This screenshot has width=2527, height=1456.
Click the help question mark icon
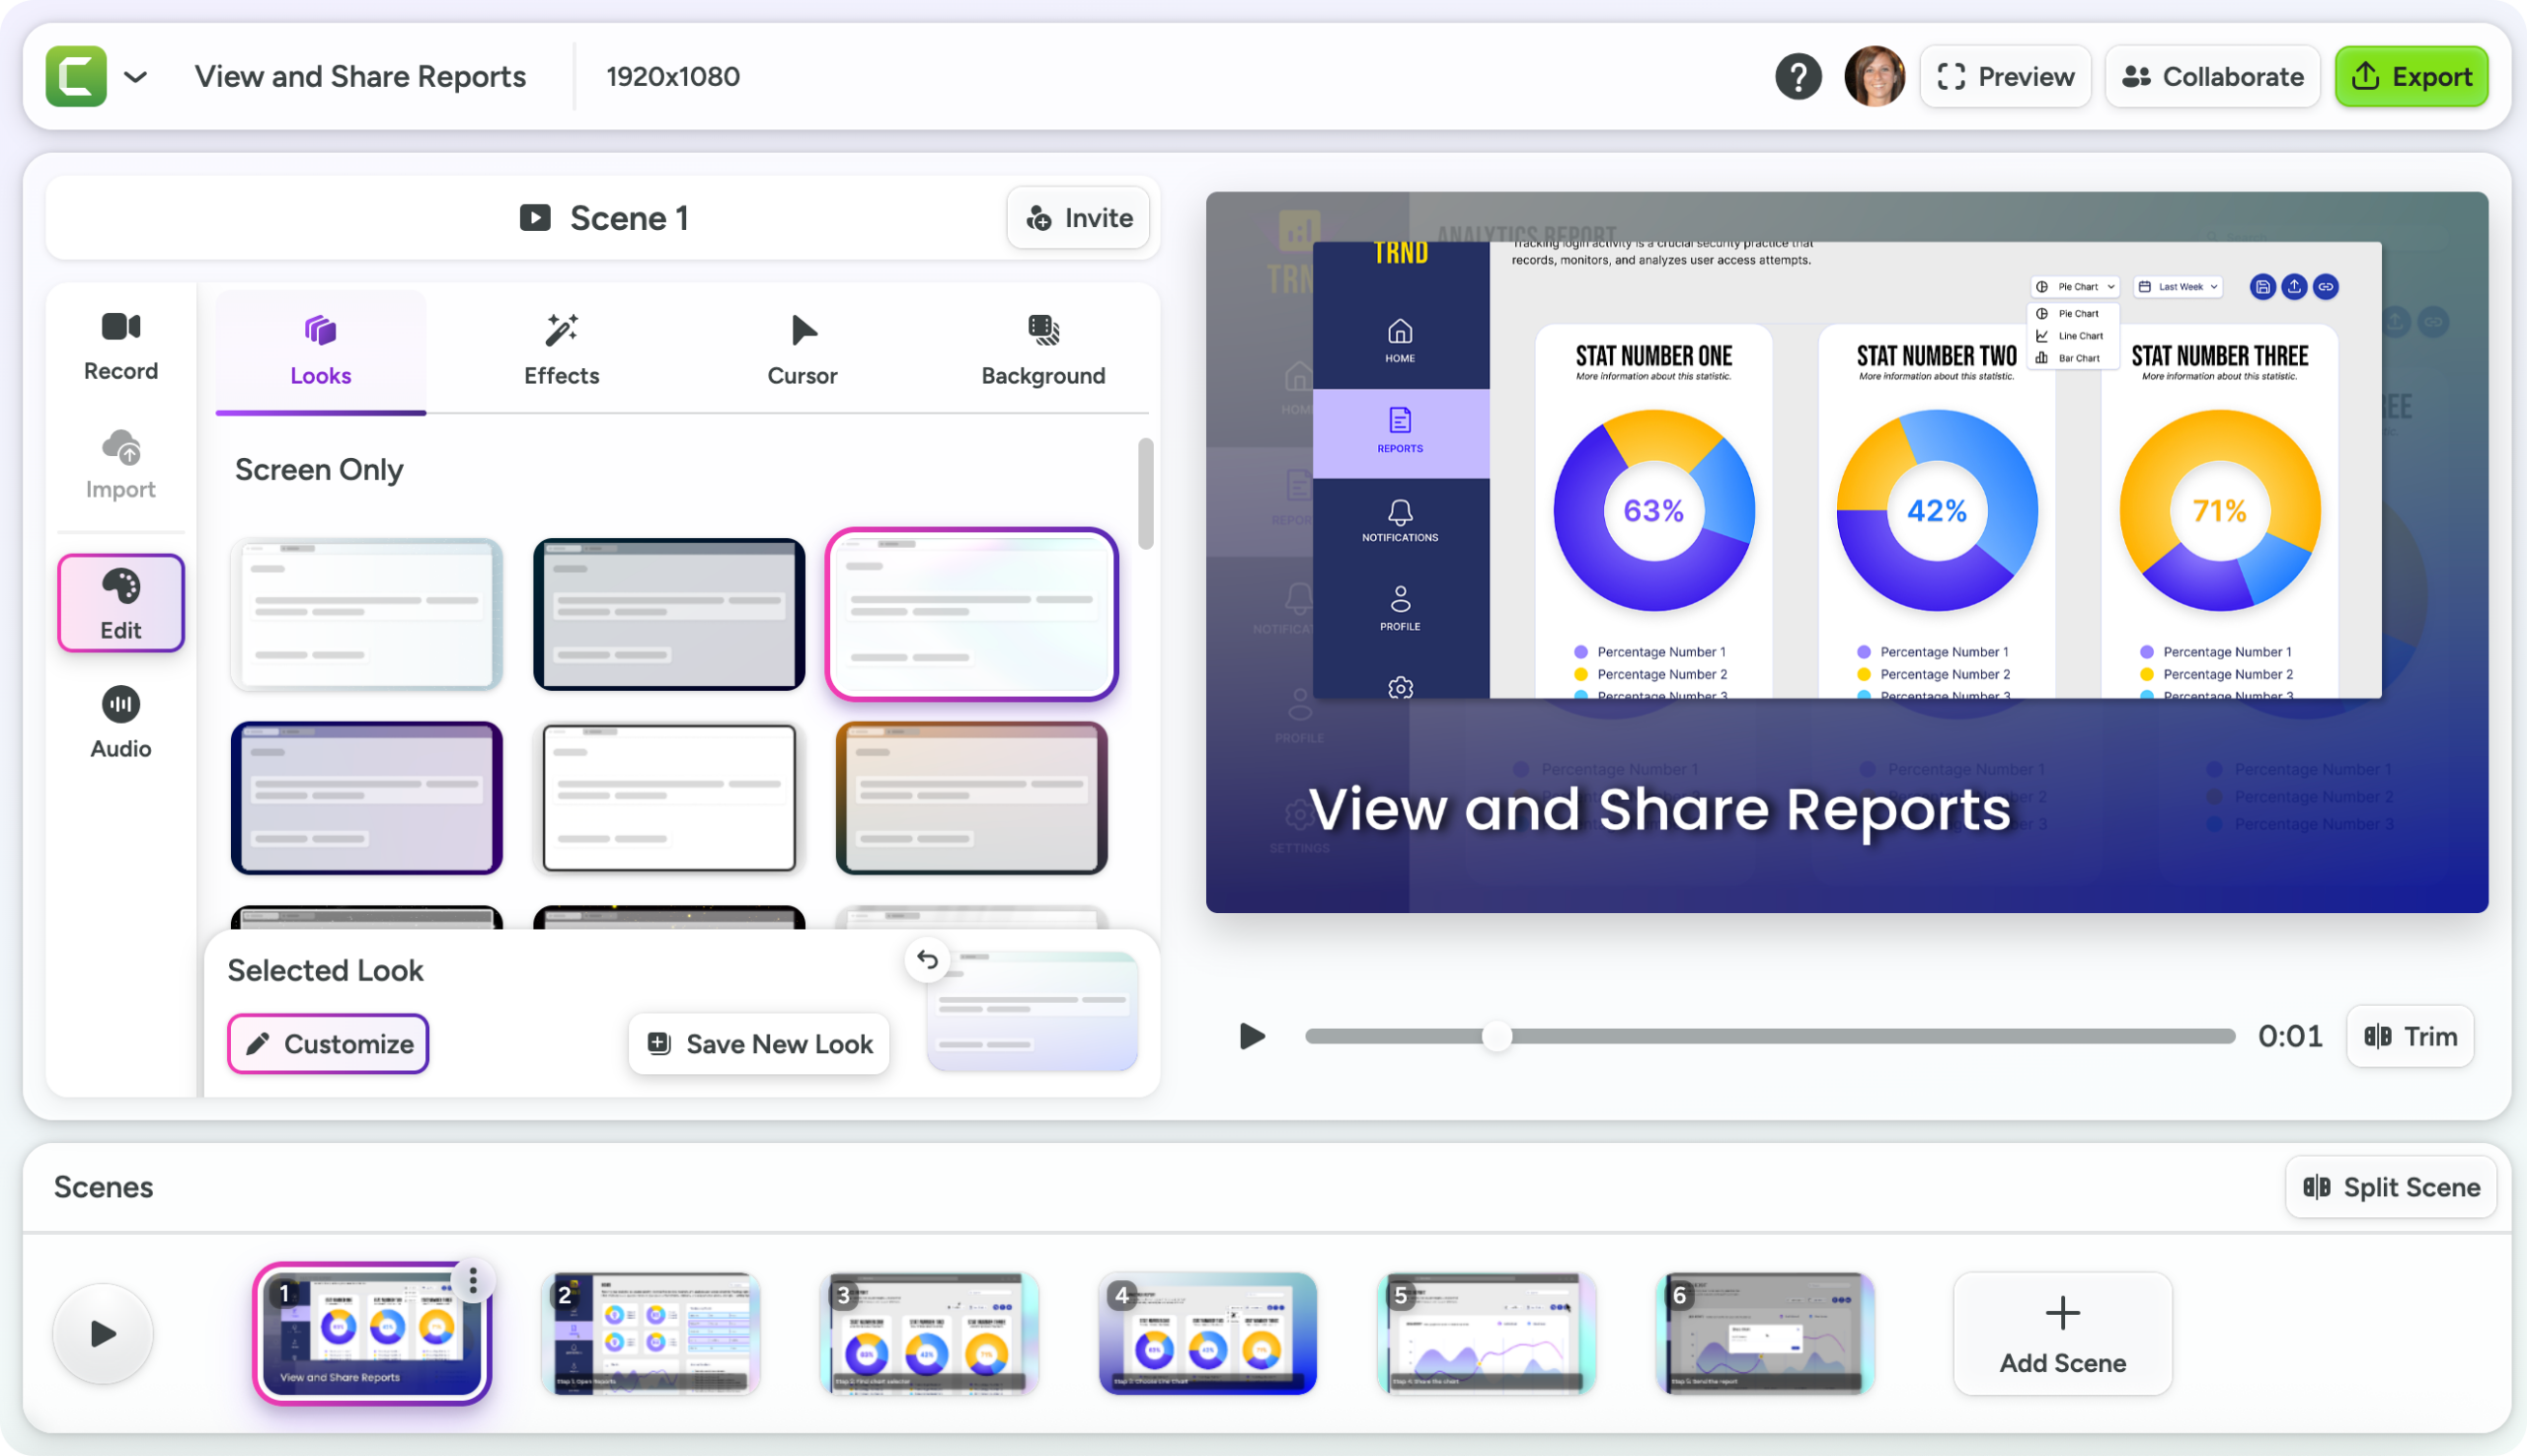pyautogui.click(x=1797, y=76)
